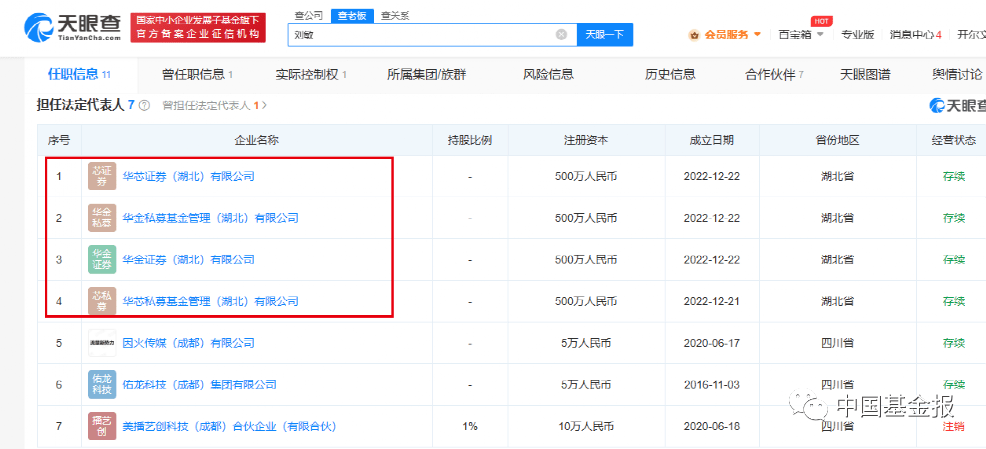Open the 曾任职信息 tab

pyautogui.click(x=197, y=75)
